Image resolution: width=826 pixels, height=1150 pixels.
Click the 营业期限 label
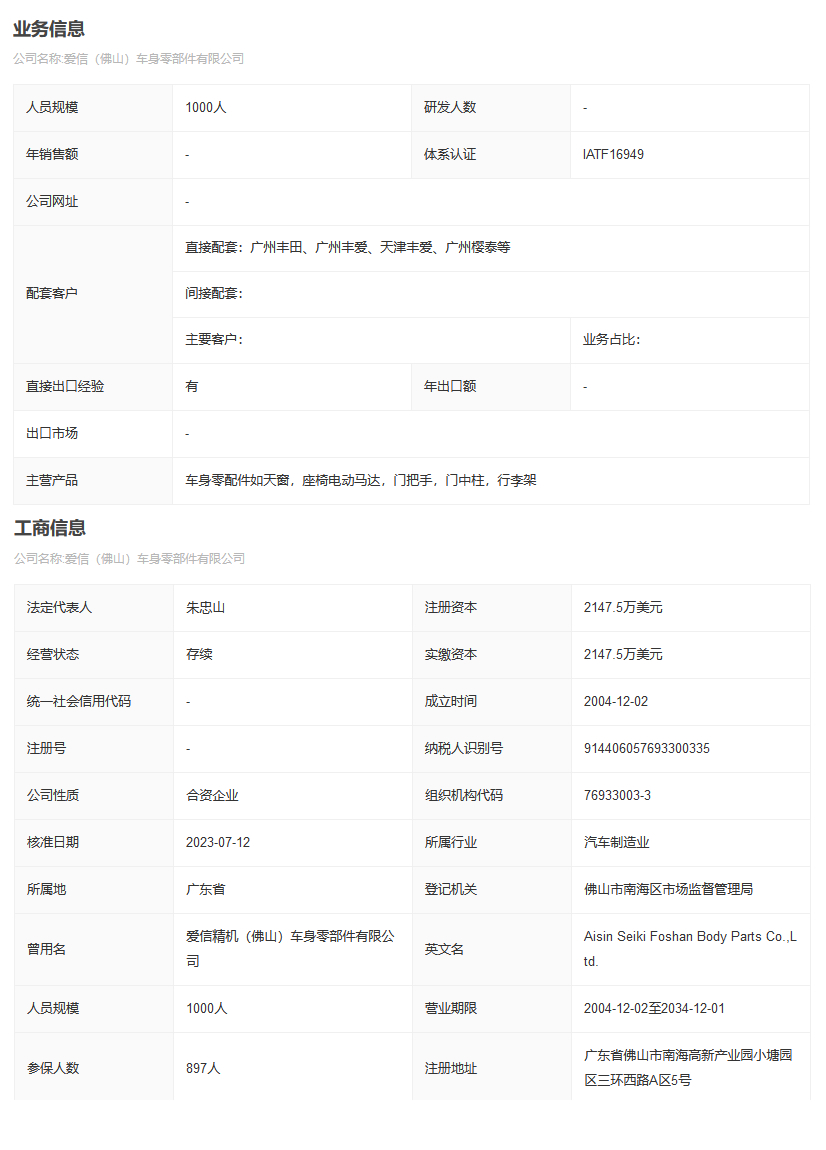(450, 1008)
